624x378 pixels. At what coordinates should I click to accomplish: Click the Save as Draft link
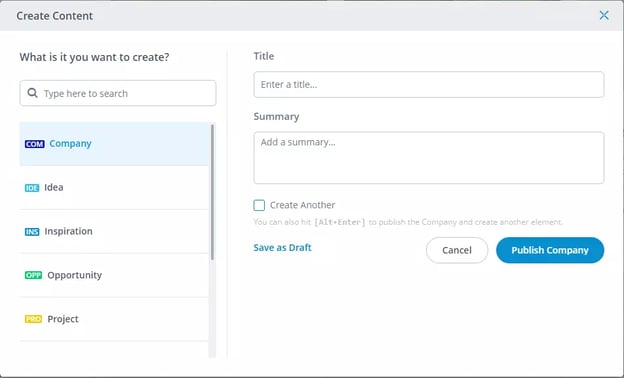tap(282, 247)
